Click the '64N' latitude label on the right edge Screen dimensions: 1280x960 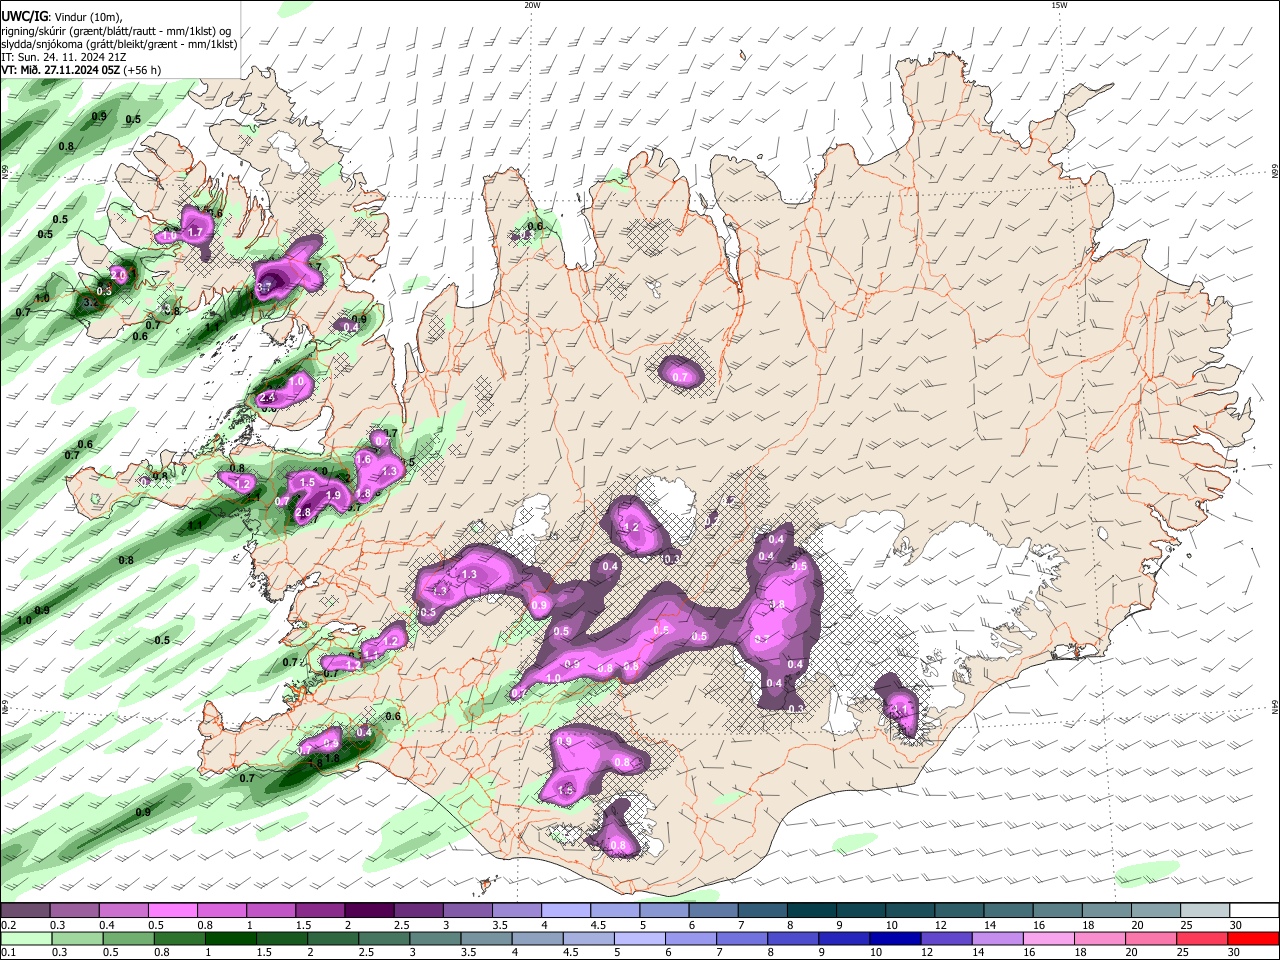pos(1275,706)
